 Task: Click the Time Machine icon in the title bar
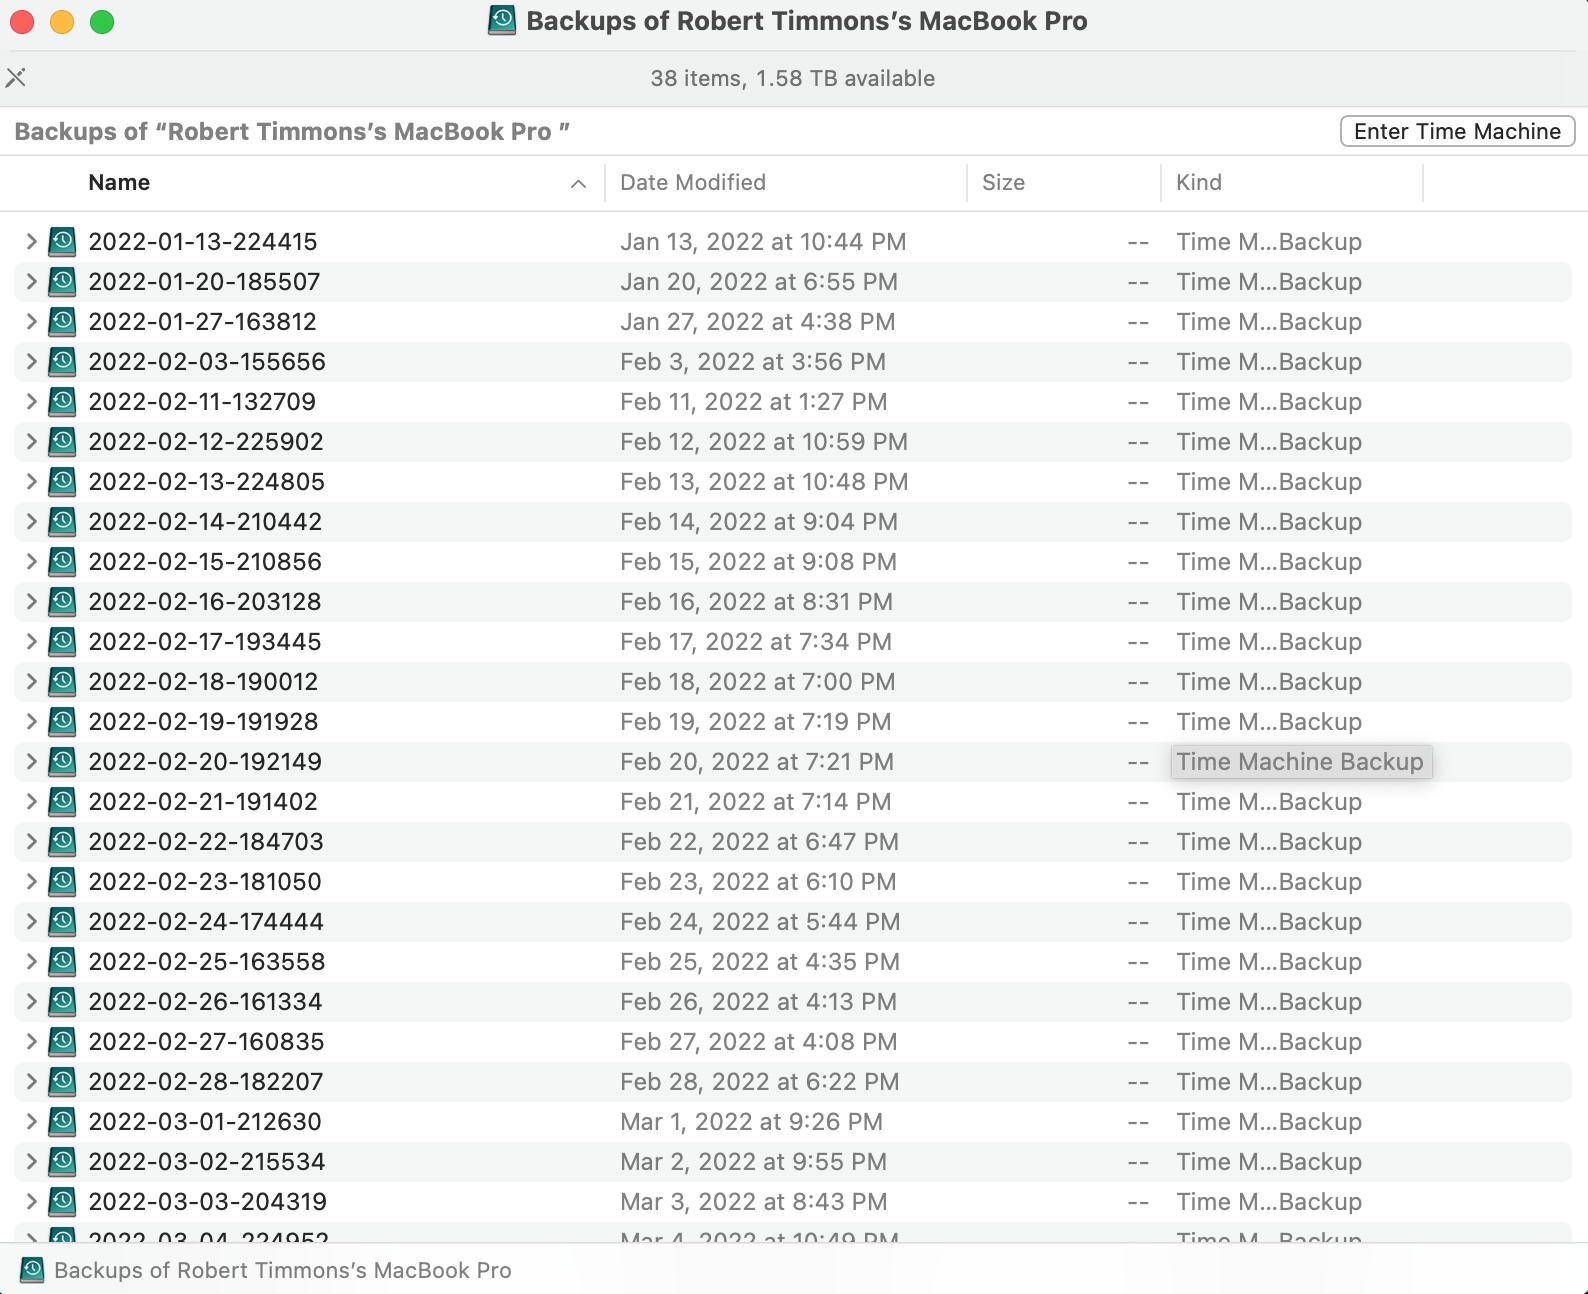(502, 21)
